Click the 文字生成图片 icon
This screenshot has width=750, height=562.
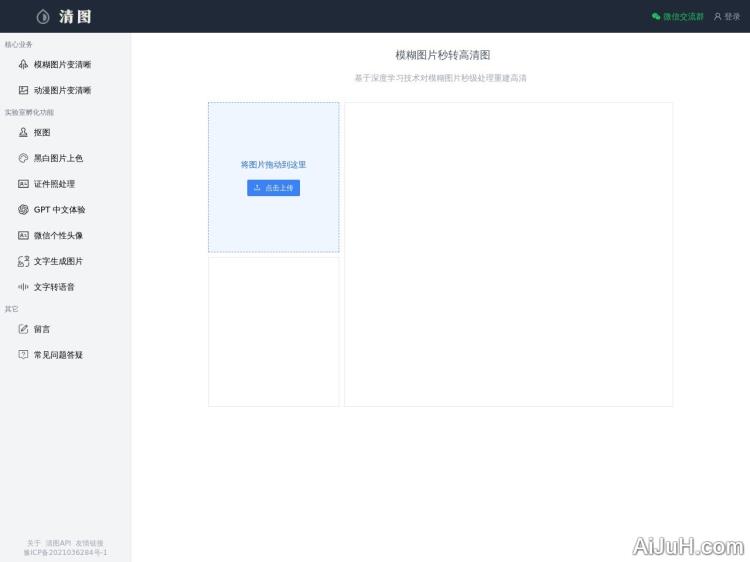coord(24,261)
